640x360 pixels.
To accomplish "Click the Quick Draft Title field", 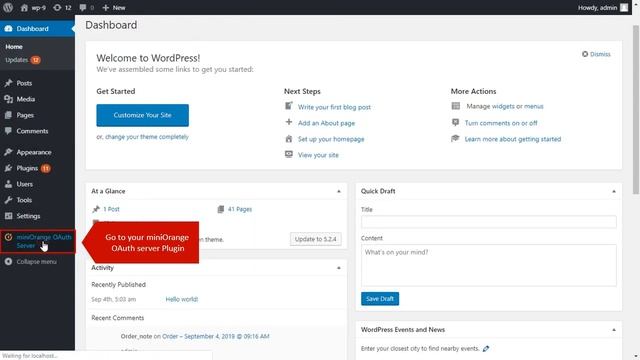I will click(489, 222).
